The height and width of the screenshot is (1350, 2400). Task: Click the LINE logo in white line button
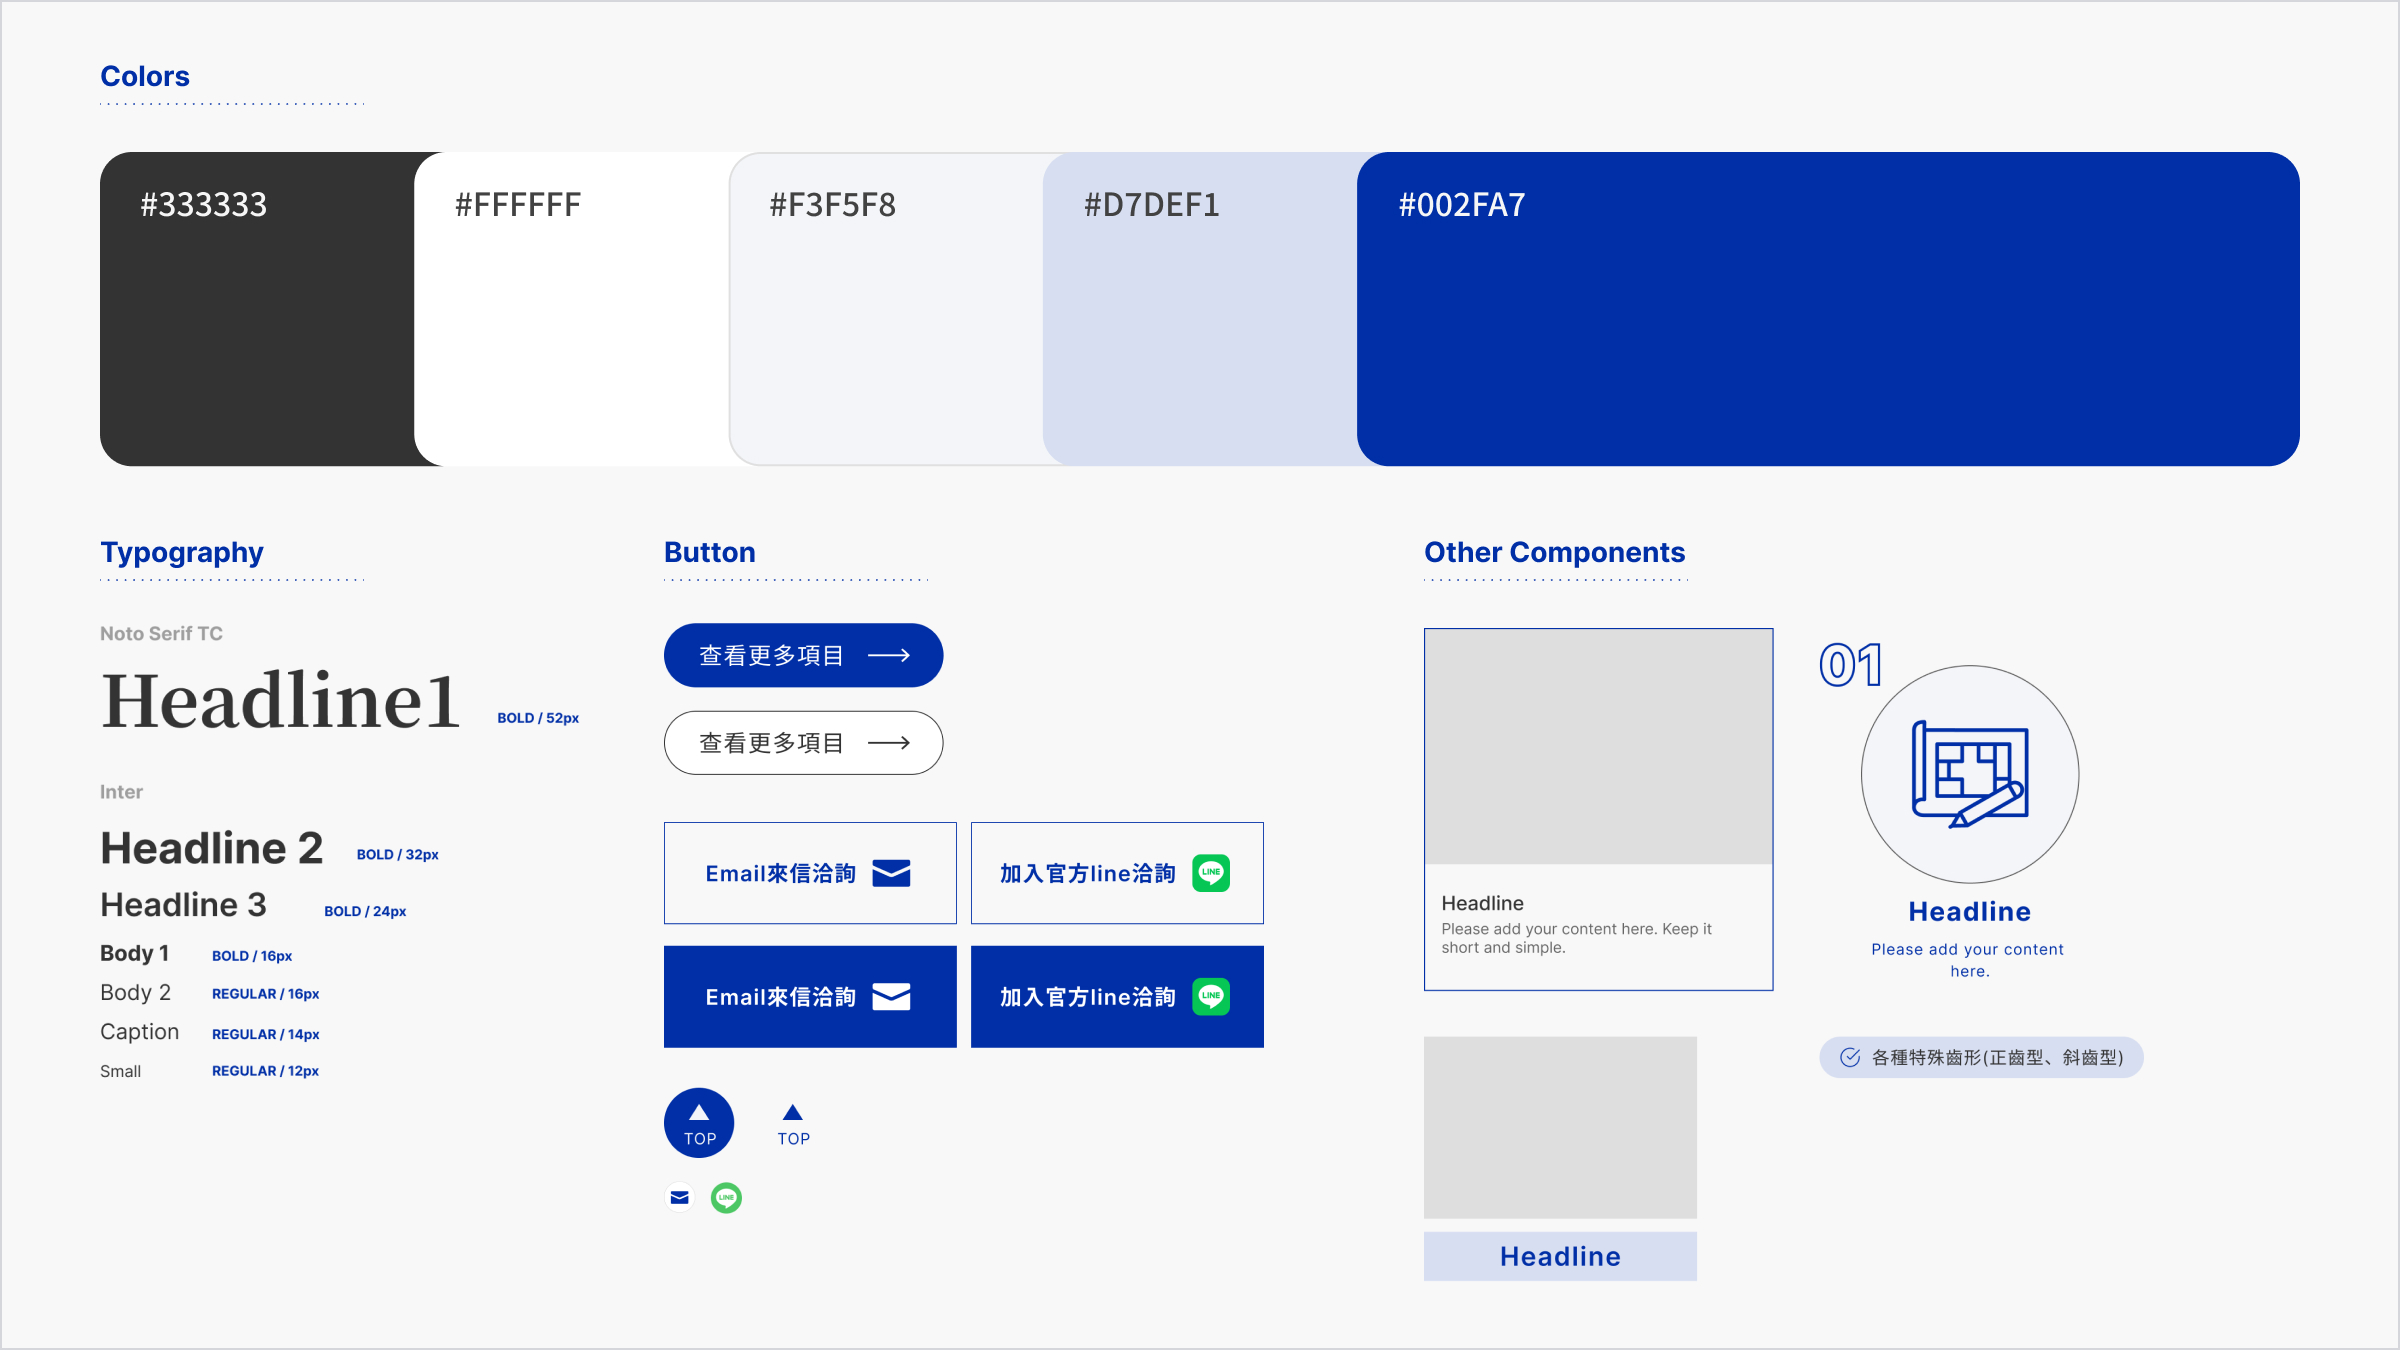[1211, 872]
